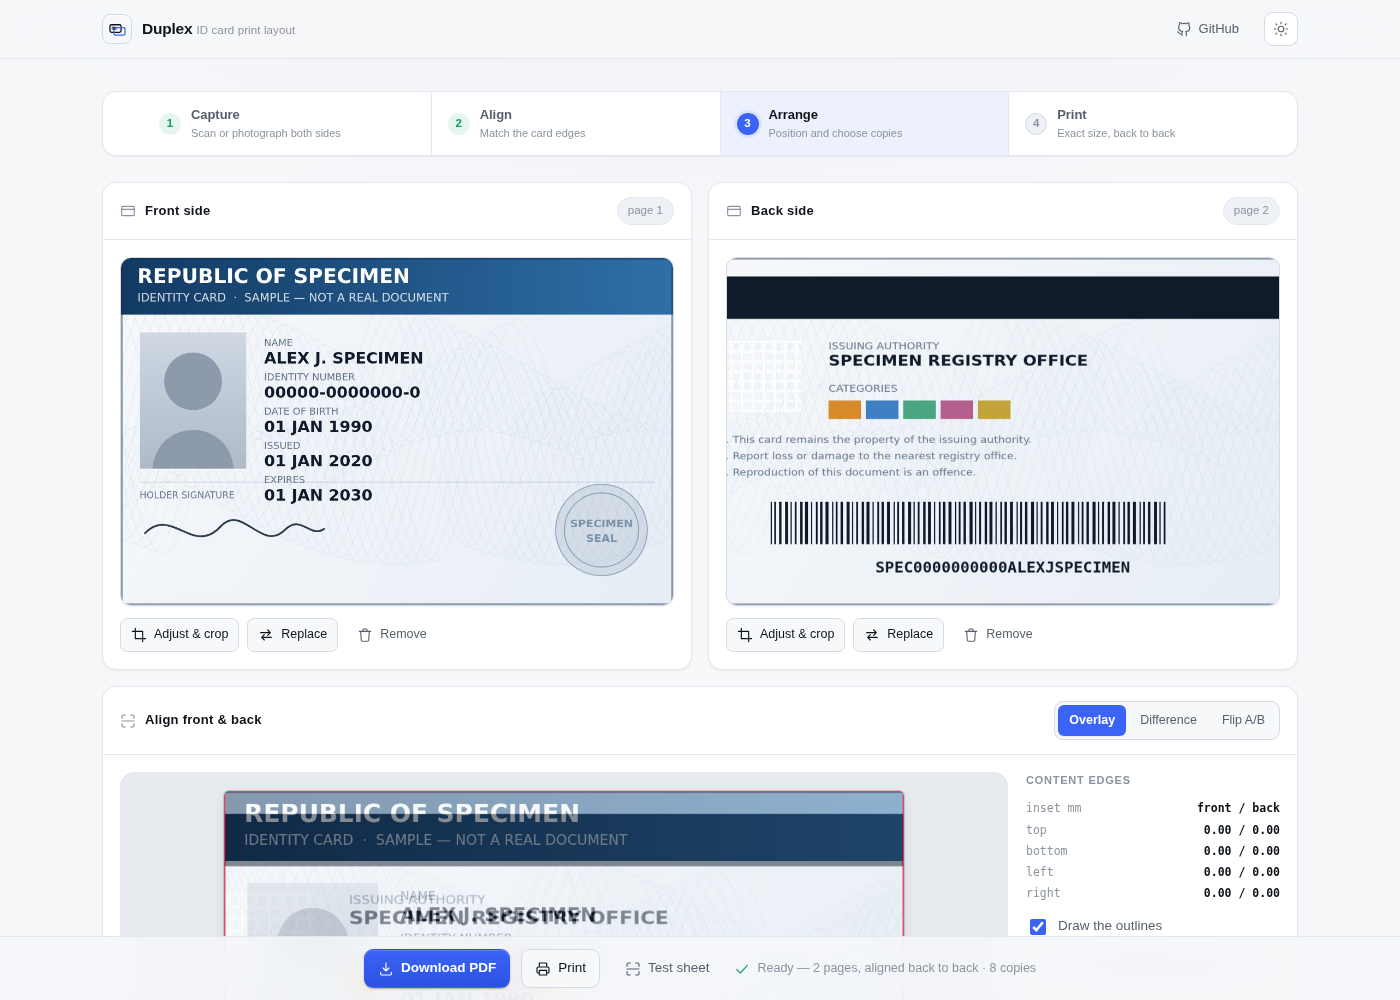Click the 'page 2' badge
Image resolution: width=1400 pixels, height=1000 pixels.
(1251, 211)
